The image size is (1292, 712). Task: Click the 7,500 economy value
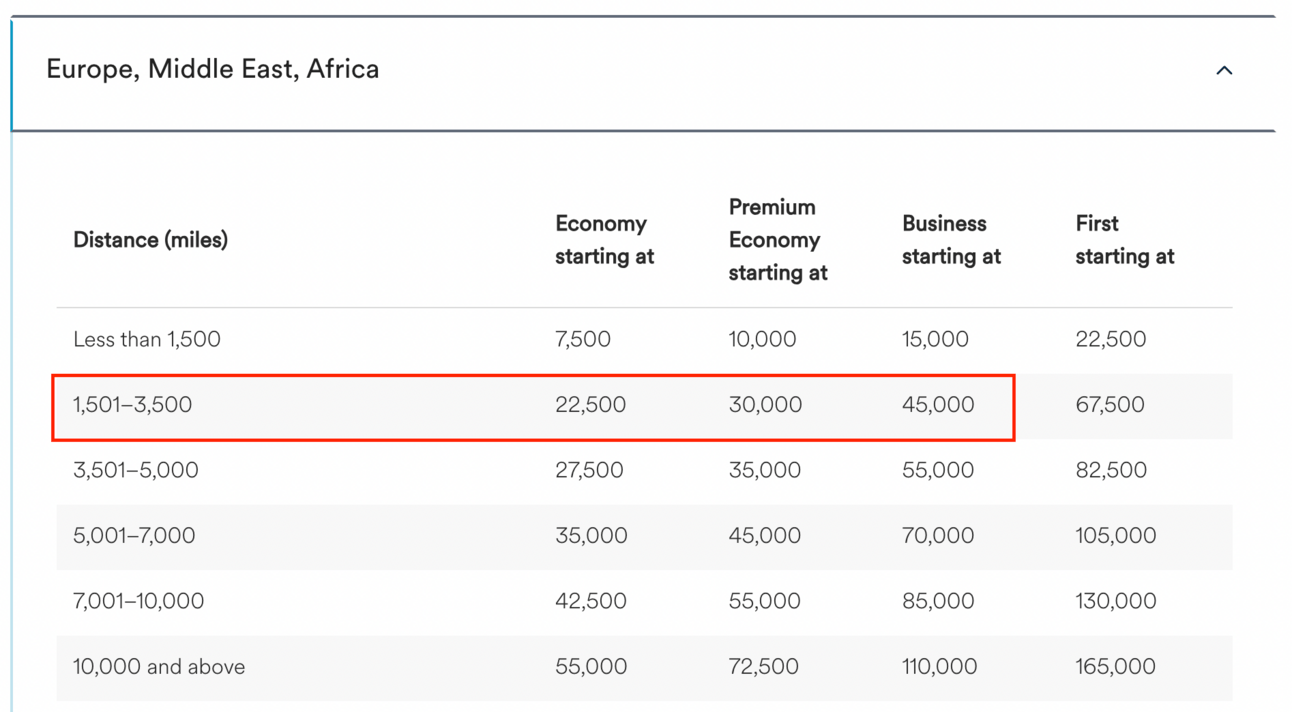(583, 340)
